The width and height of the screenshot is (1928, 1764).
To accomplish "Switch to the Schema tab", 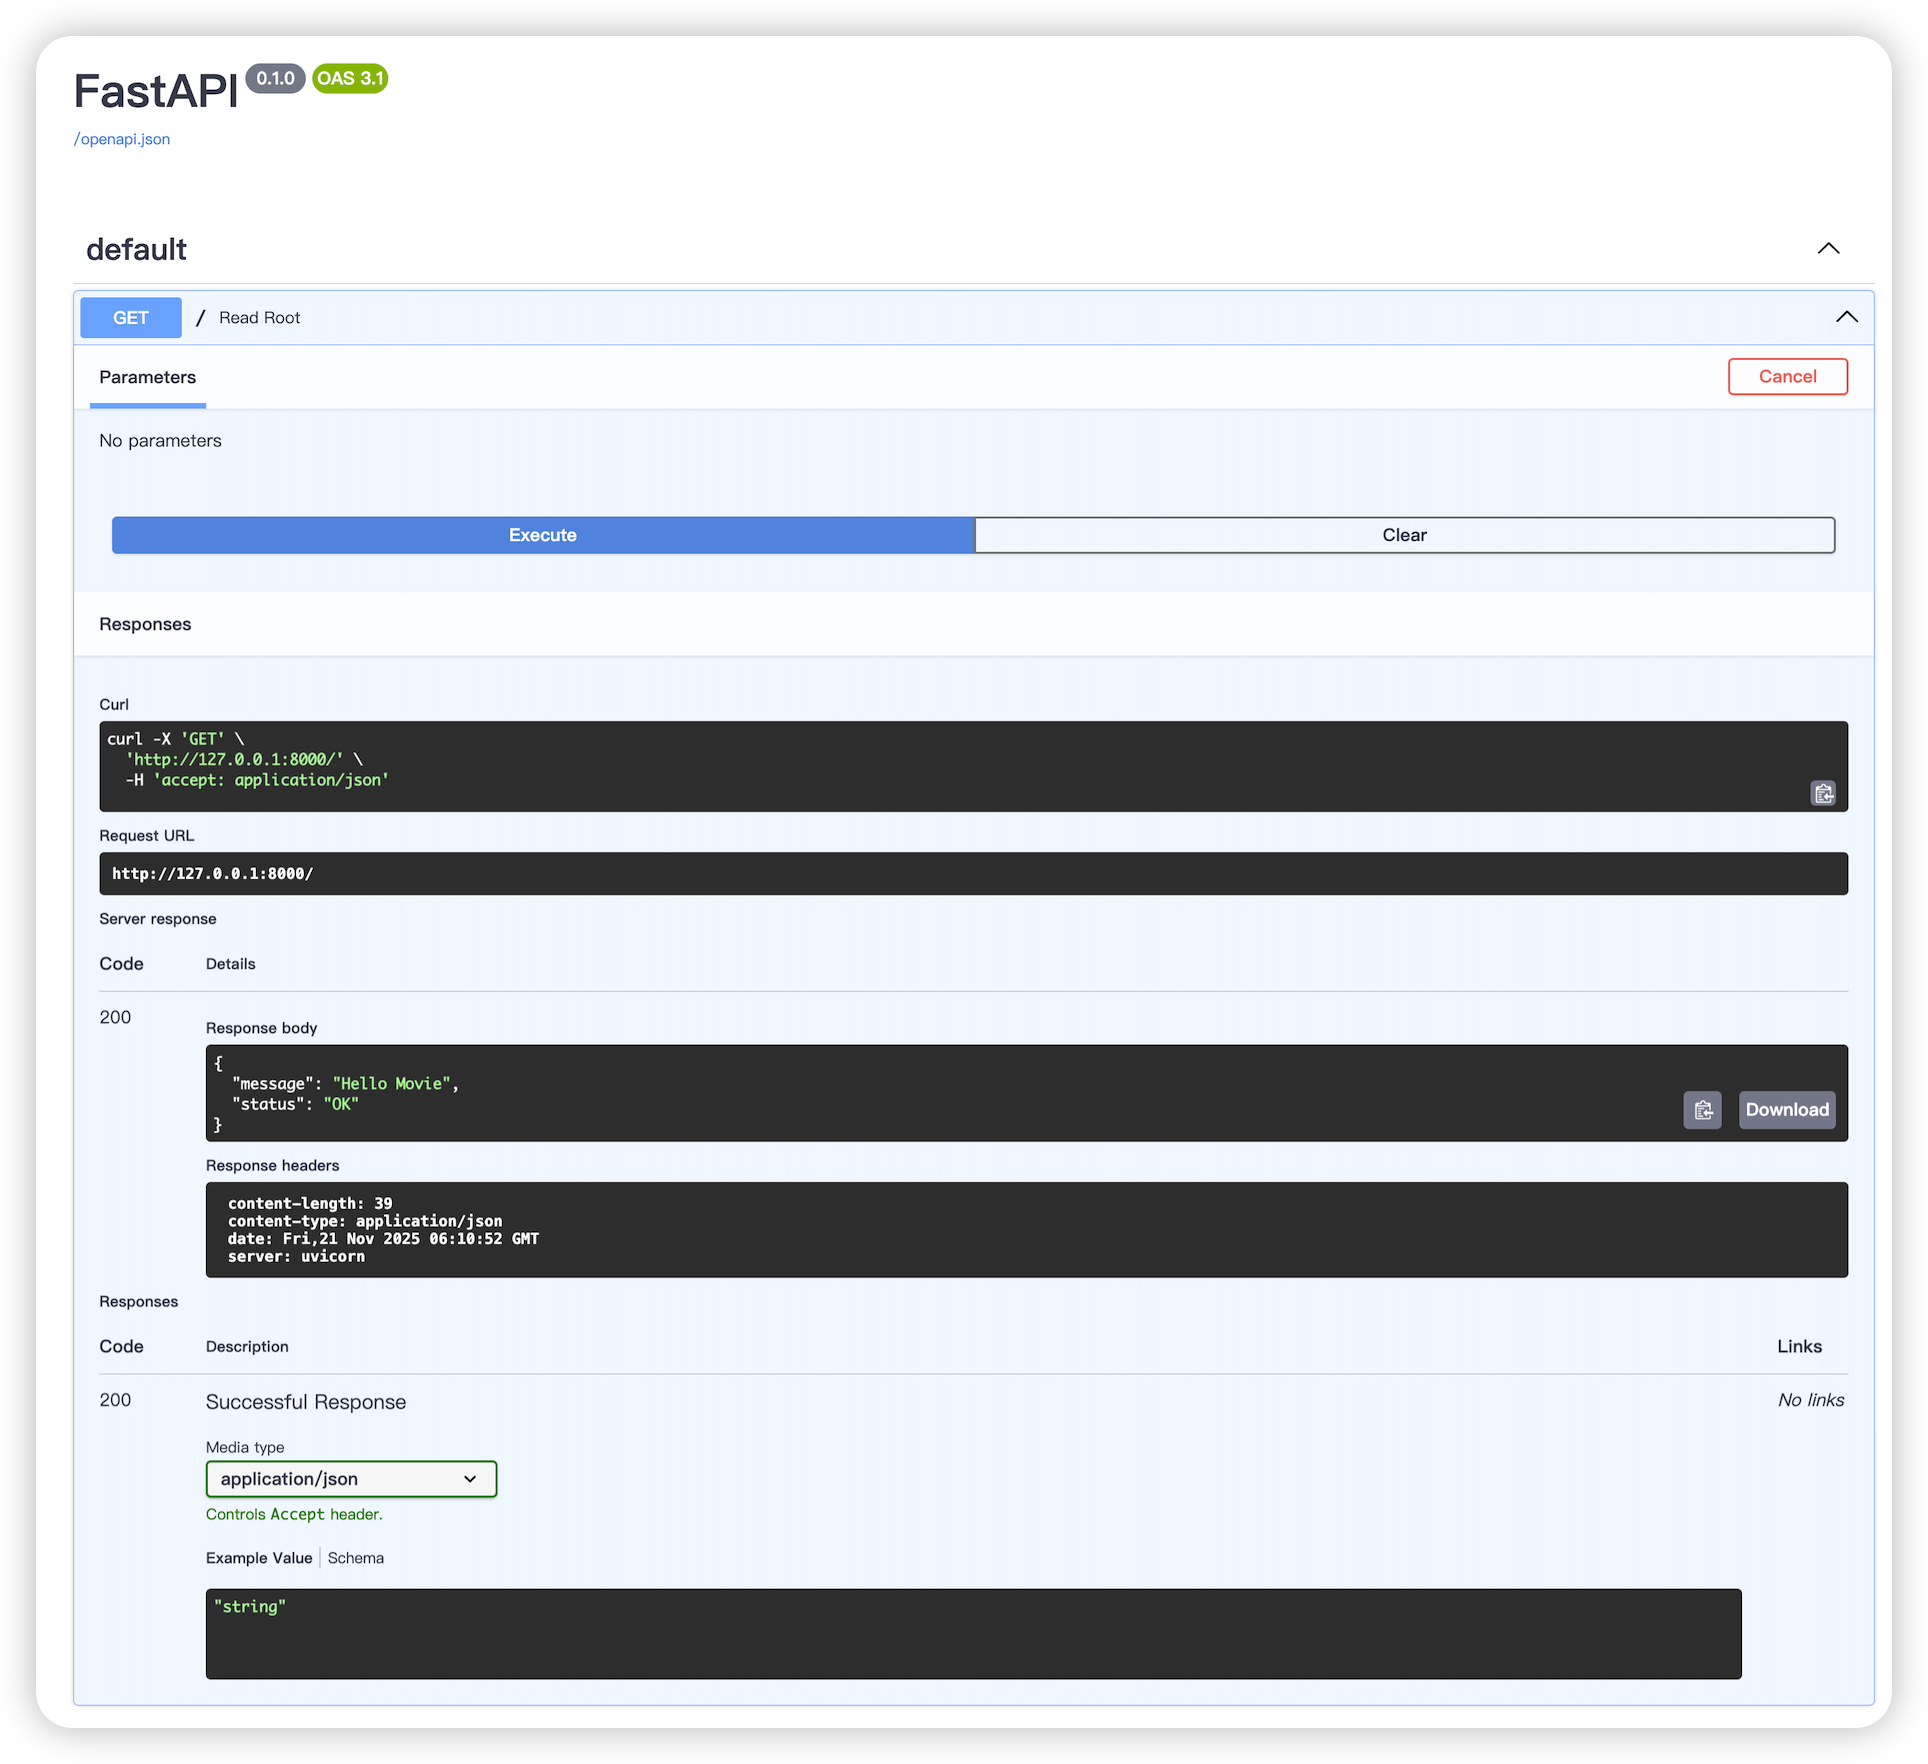I will [356, 1558].
